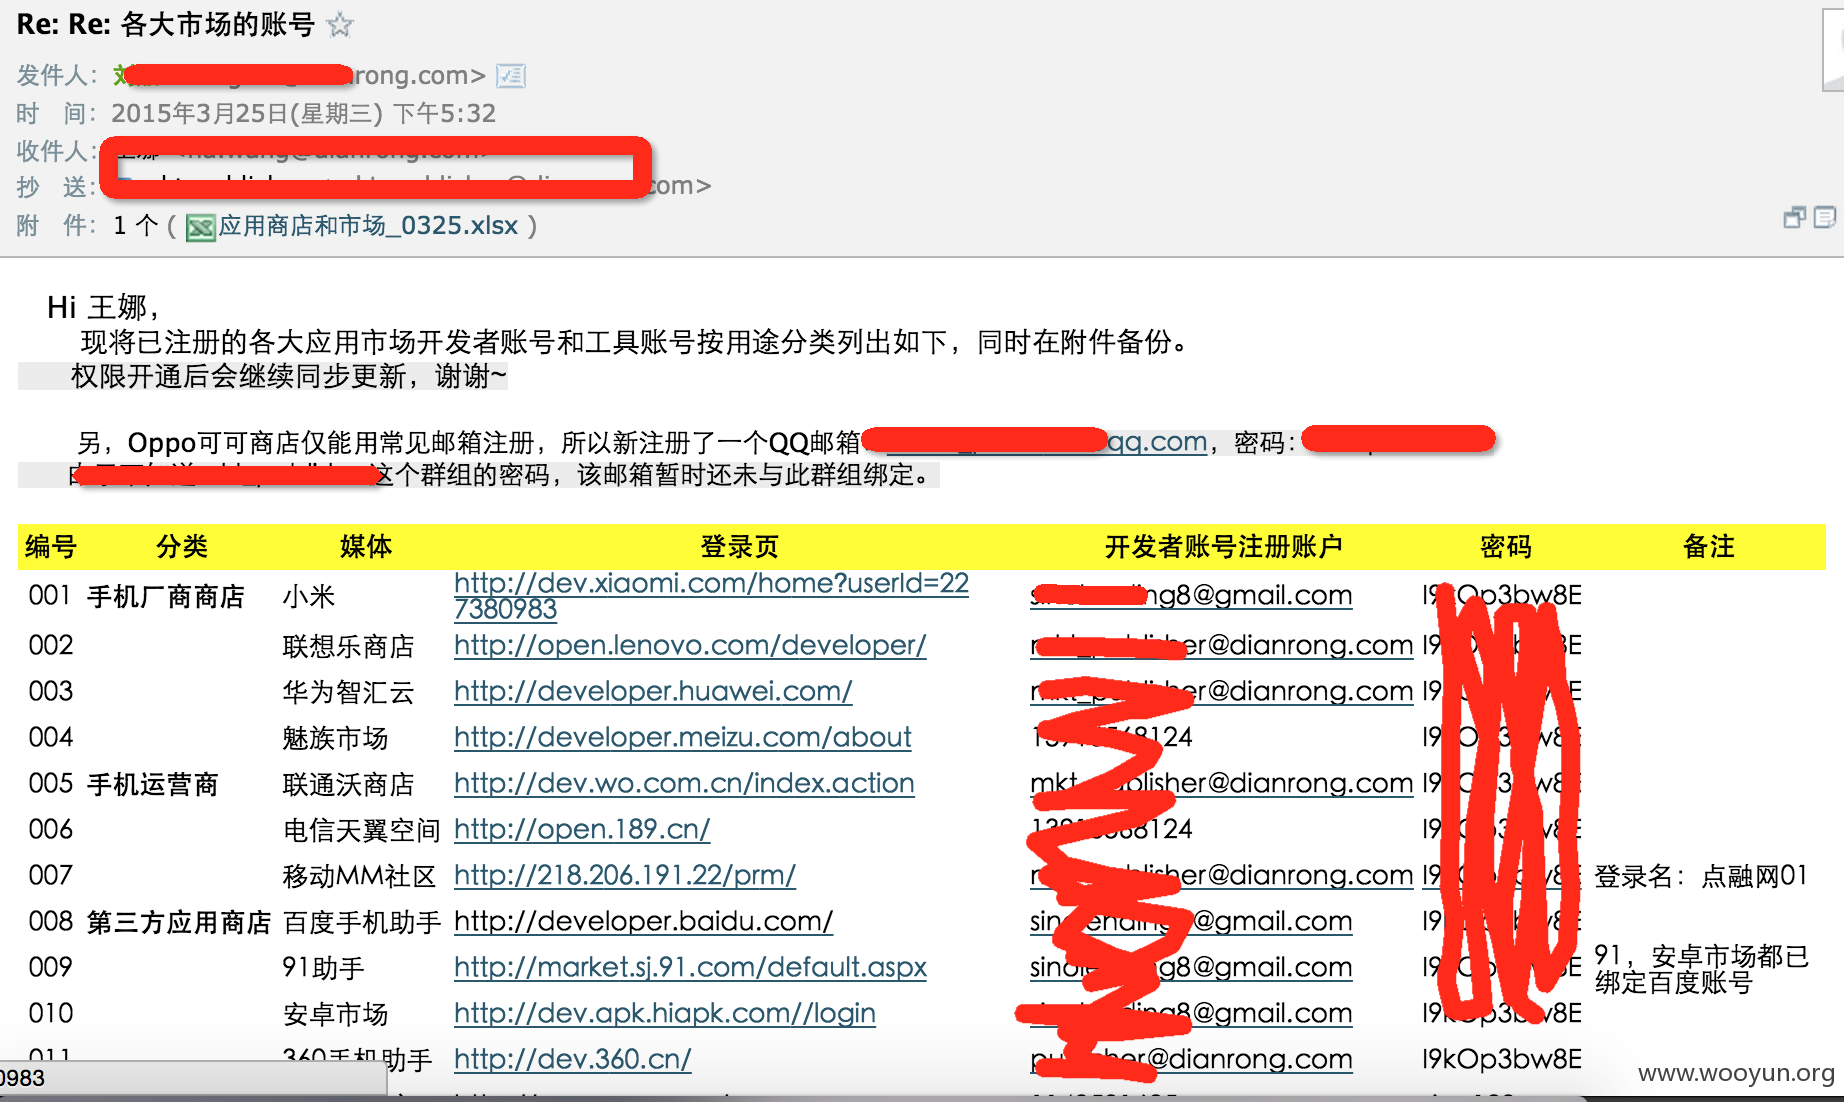Click the note 登录名: 点融网01
1844x1102 pixels.
(x=1702, y=876)
